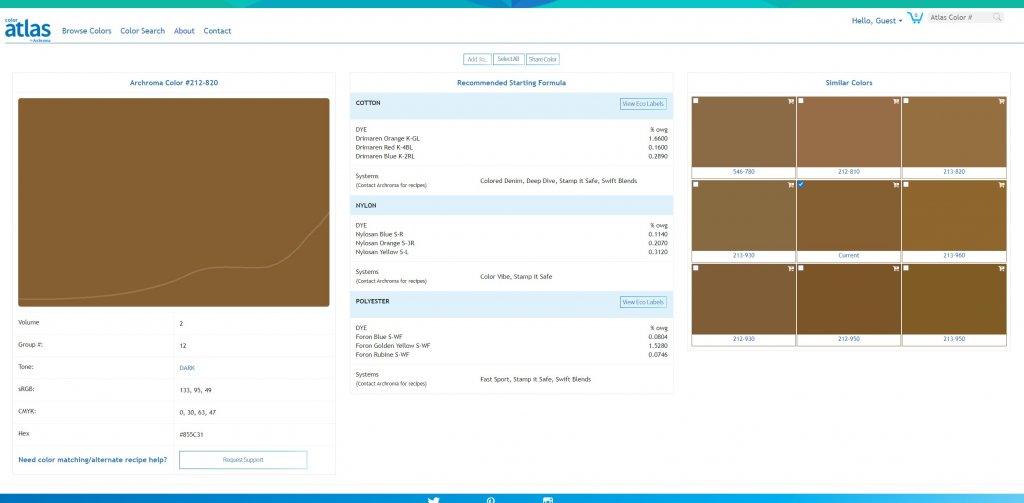Click the search magnifier icon
The height and width of the screenshot is (503, 1024).
(x=996, y=17)
